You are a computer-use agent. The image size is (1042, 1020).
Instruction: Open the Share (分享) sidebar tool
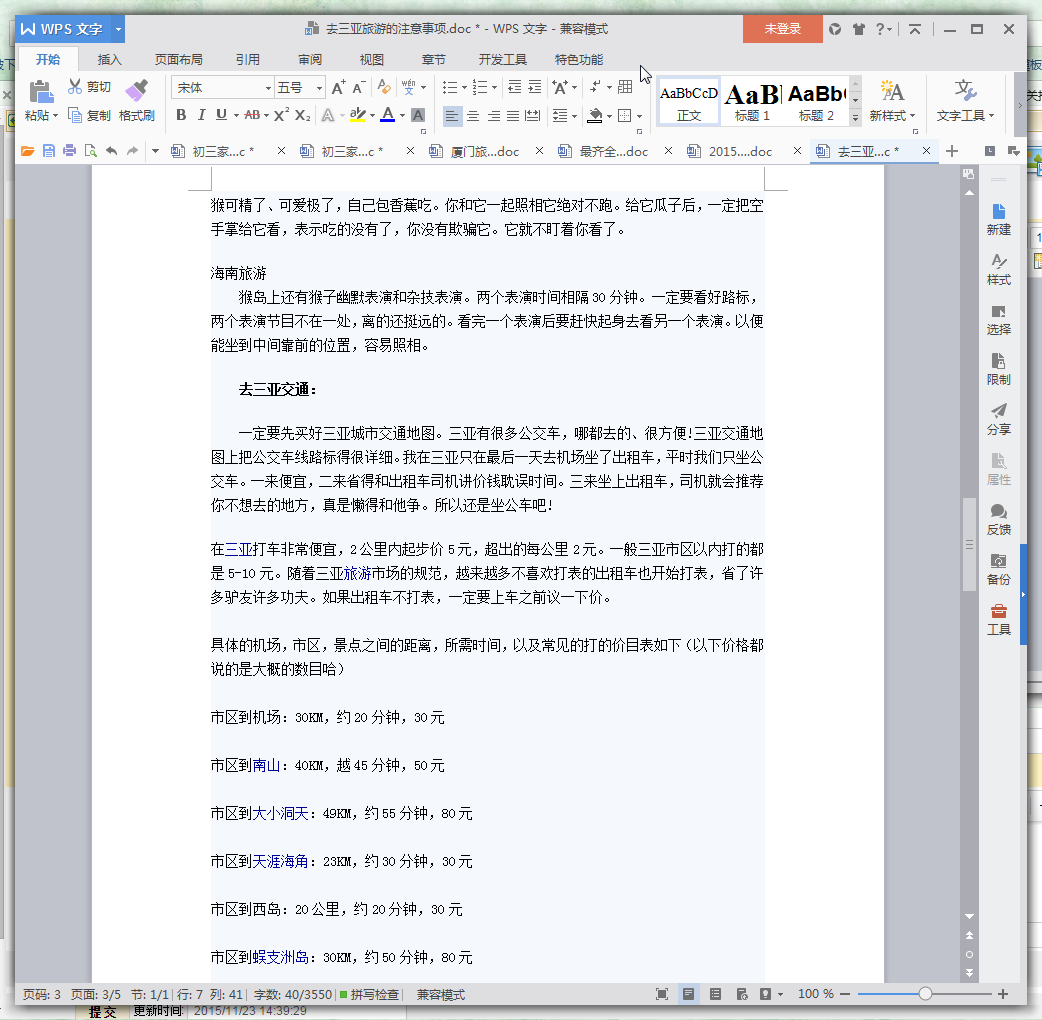coord(998,420)
